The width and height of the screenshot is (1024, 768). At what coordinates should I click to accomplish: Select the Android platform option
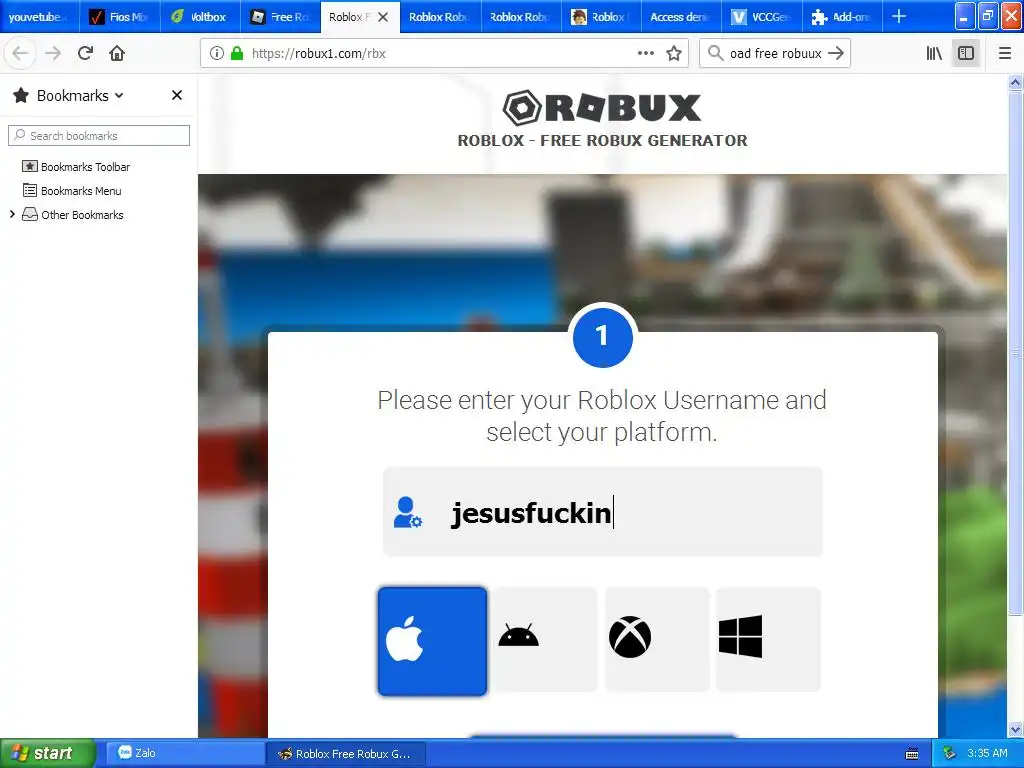point(545,639)
